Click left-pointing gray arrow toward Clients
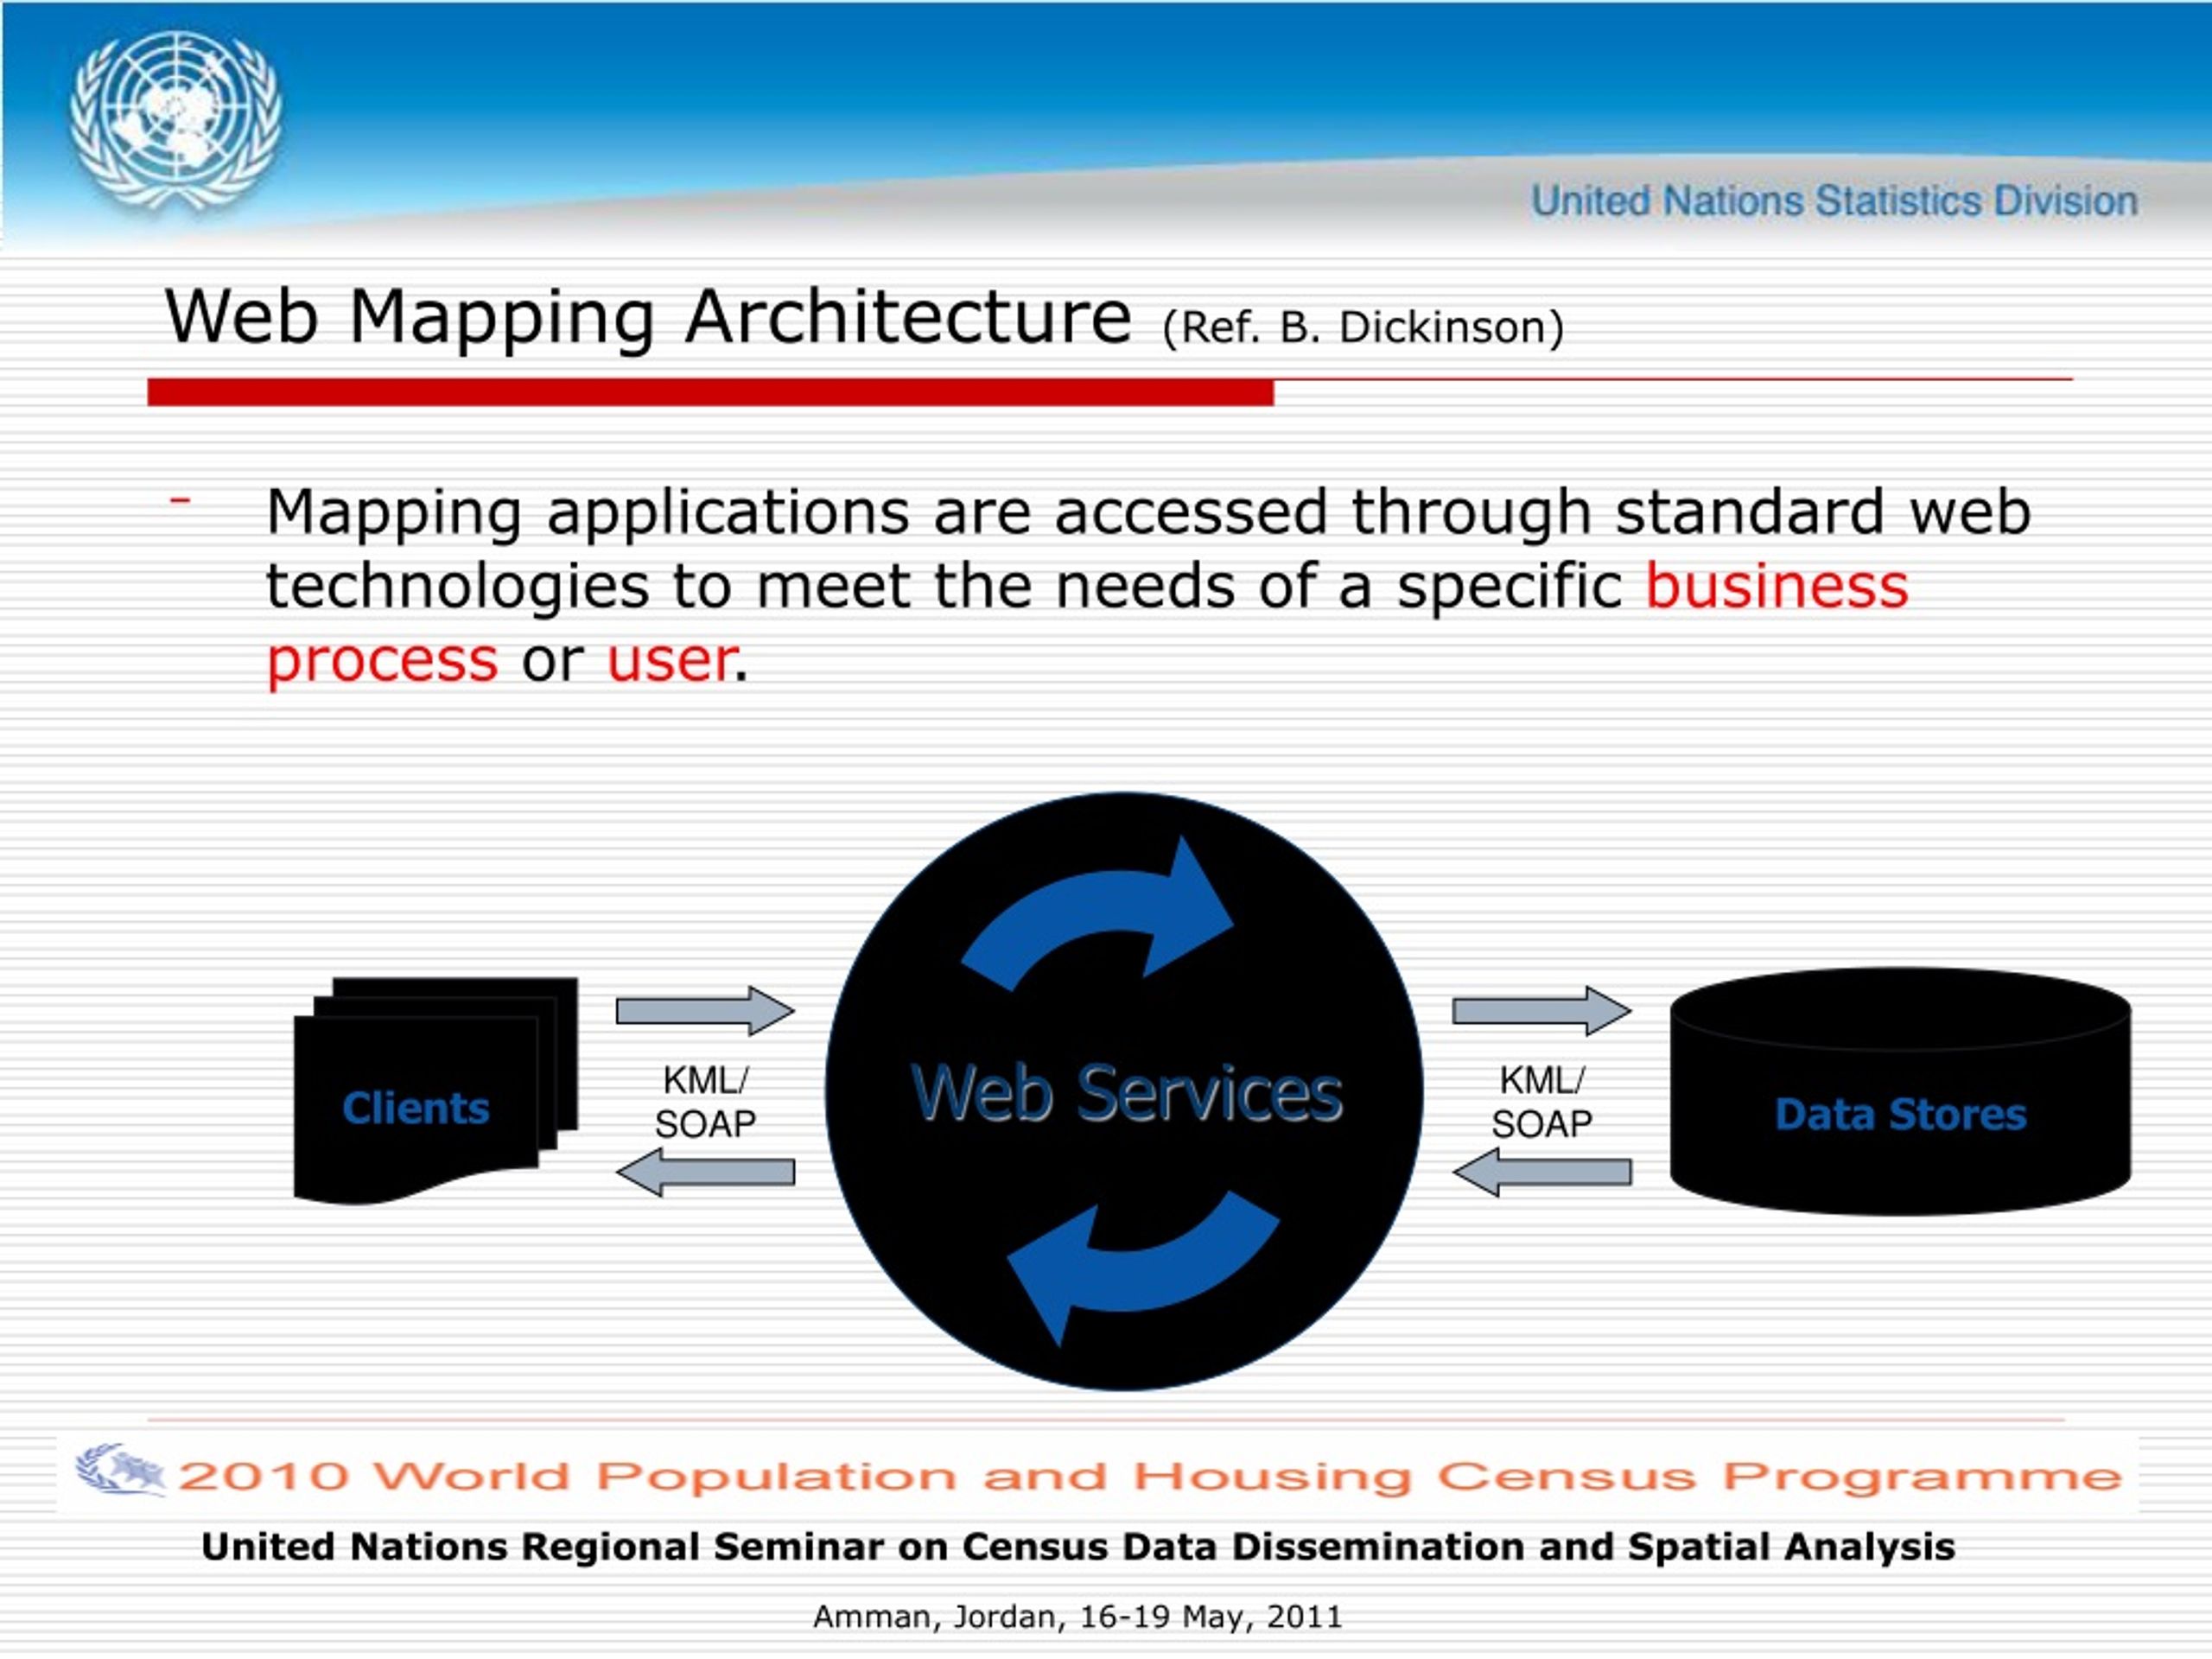 [x=705, y=1172]
